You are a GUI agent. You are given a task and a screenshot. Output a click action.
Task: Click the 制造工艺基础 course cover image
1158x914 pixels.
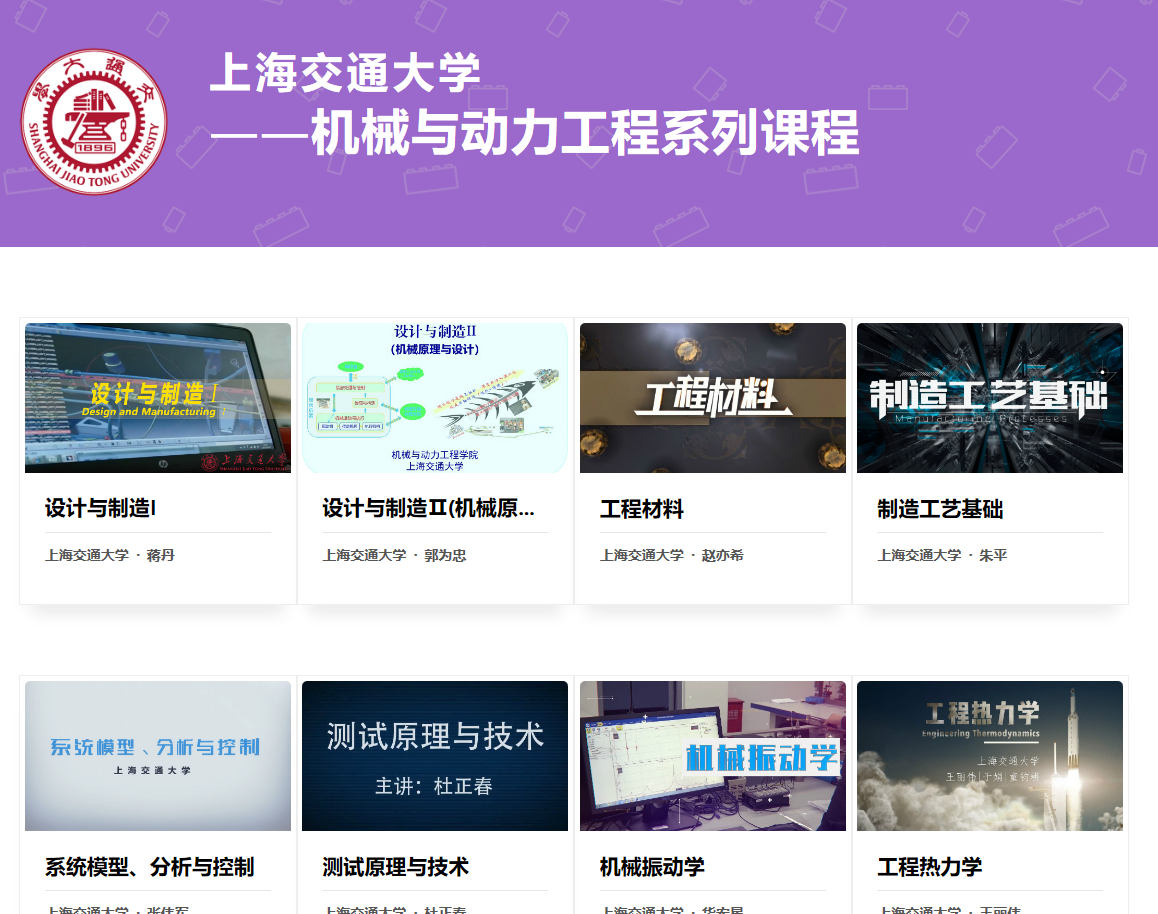coord(990,398)
